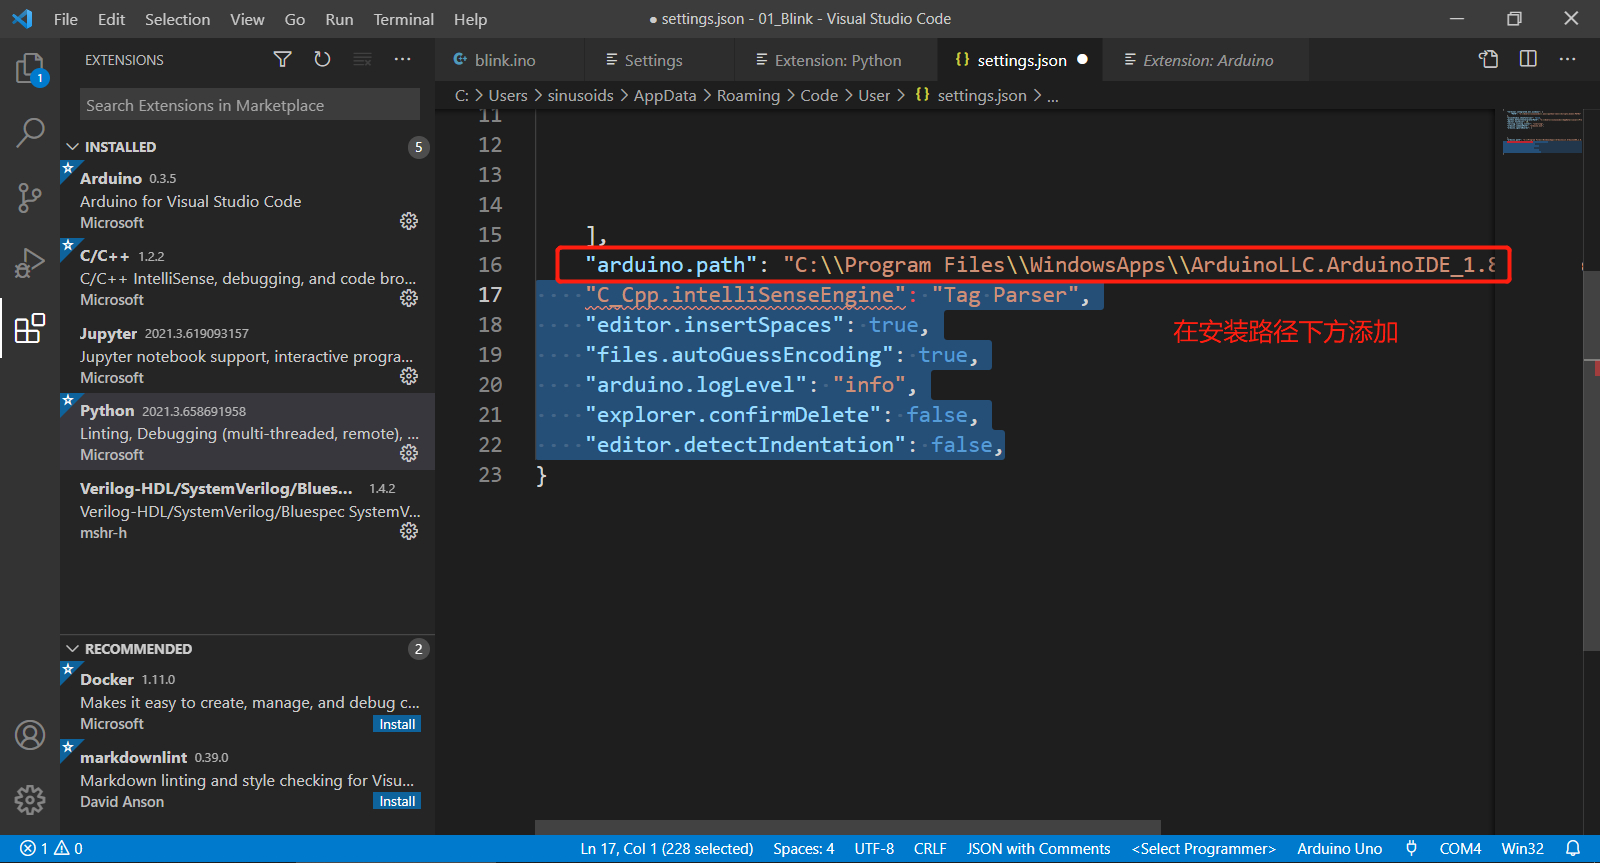Image resolution: width=1600 pixels, height=863 pixels.
Task: Click the serial port plug icon
Action: click(x=1411, y=848)
